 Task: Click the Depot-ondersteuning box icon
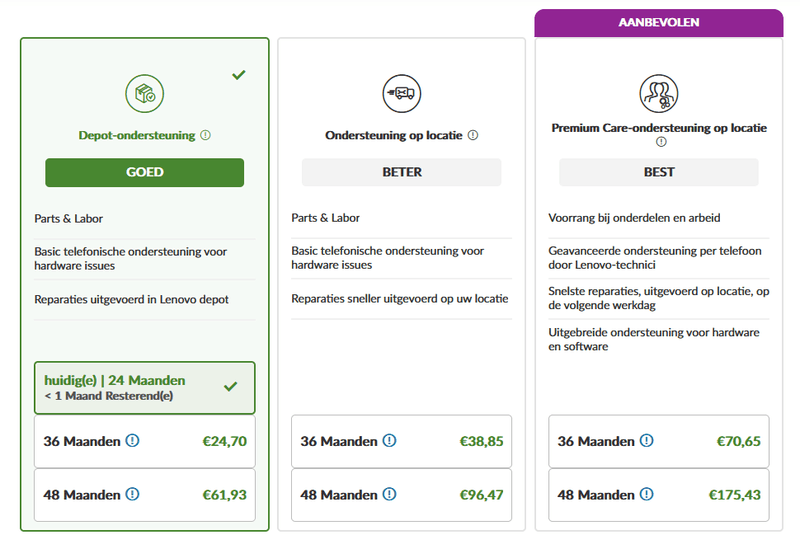[x=145, y=94]
